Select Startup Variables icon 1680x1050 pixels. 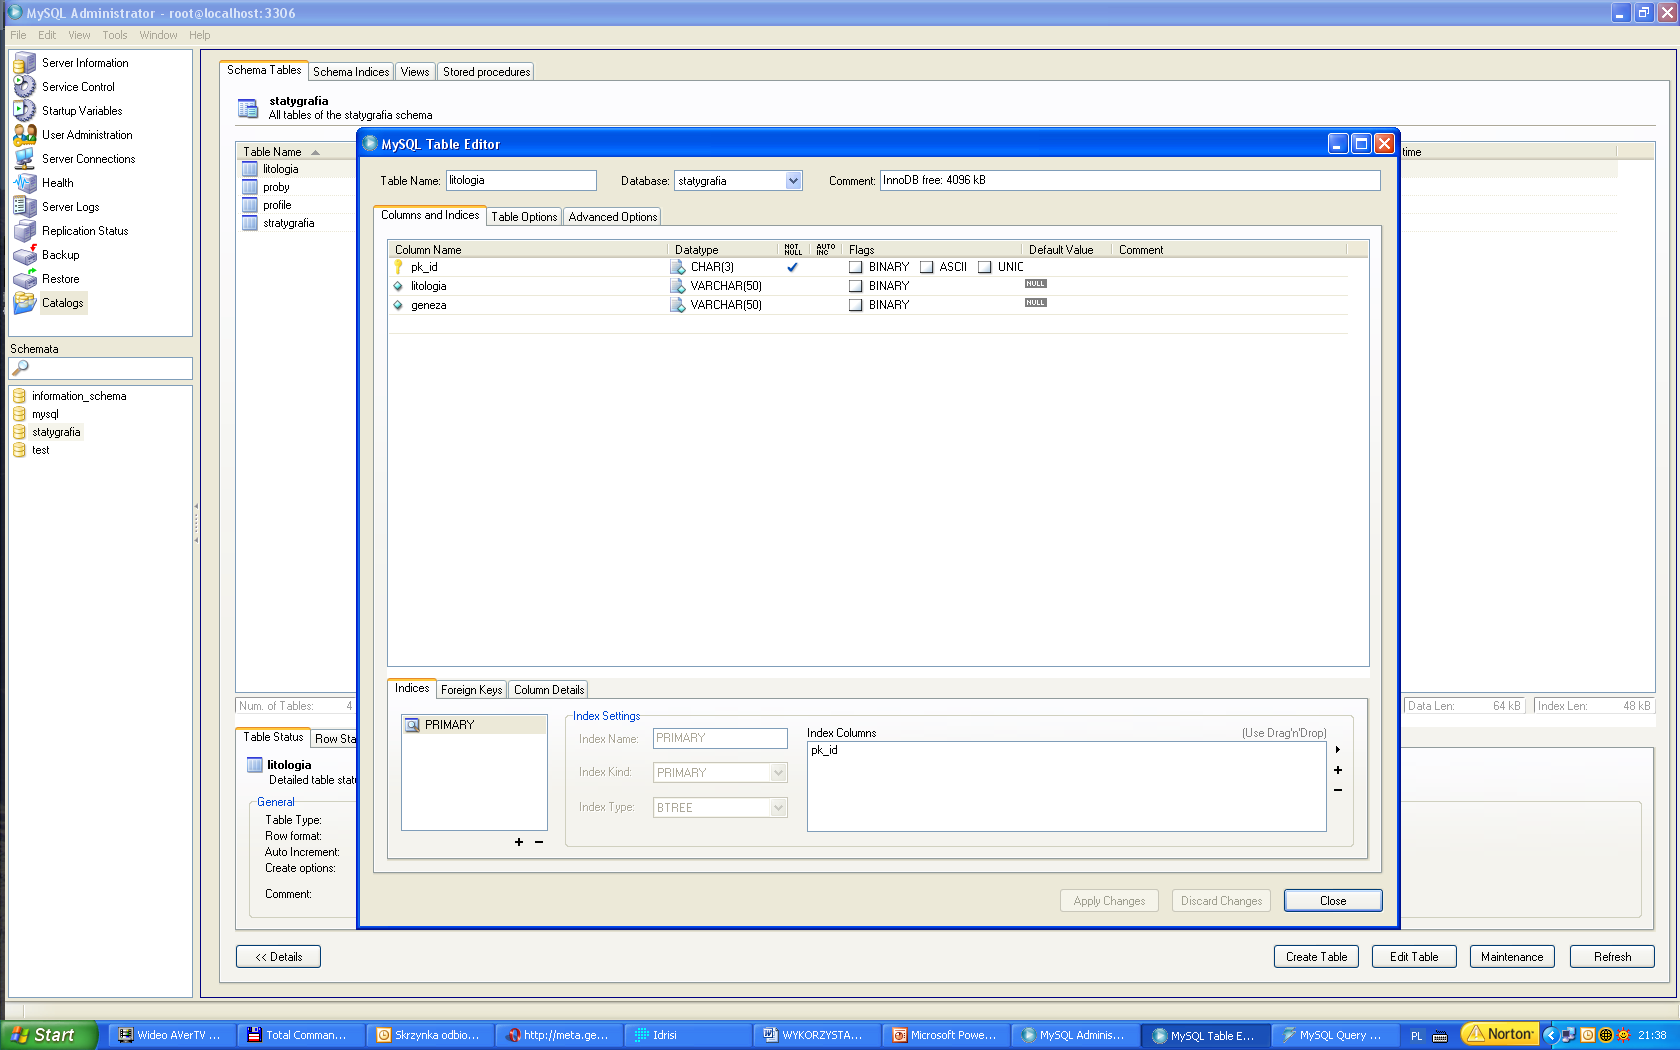(24, 111)
